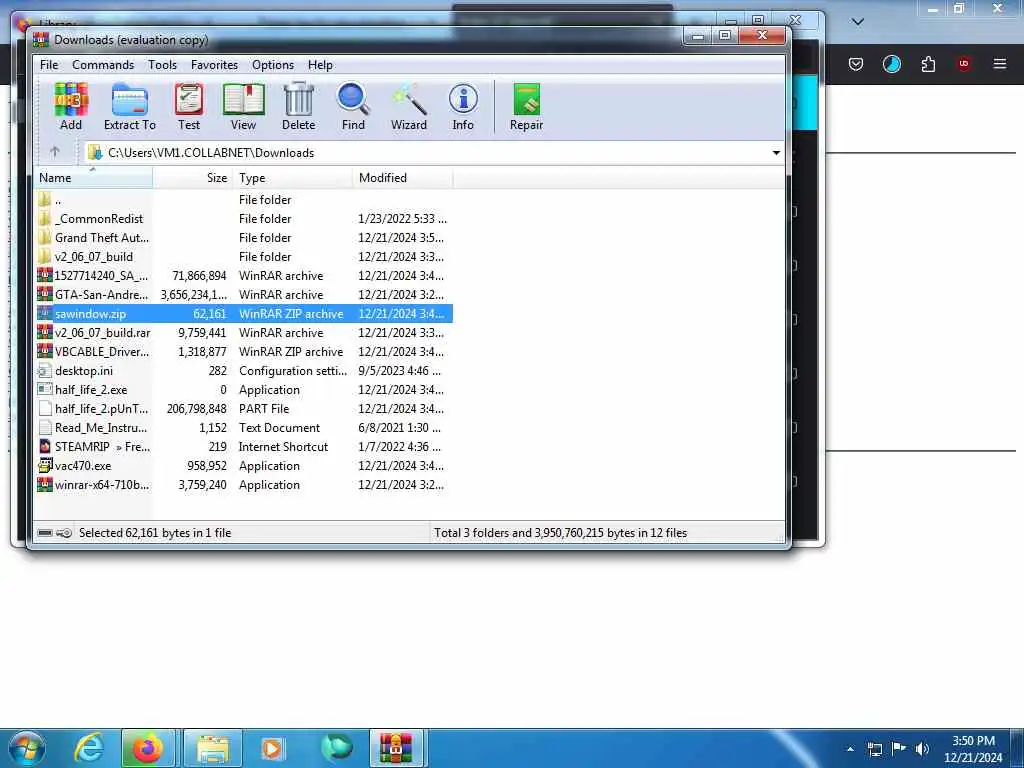Click the WinRAR taskbar button

pyautogui.click(x=396, y=748)
